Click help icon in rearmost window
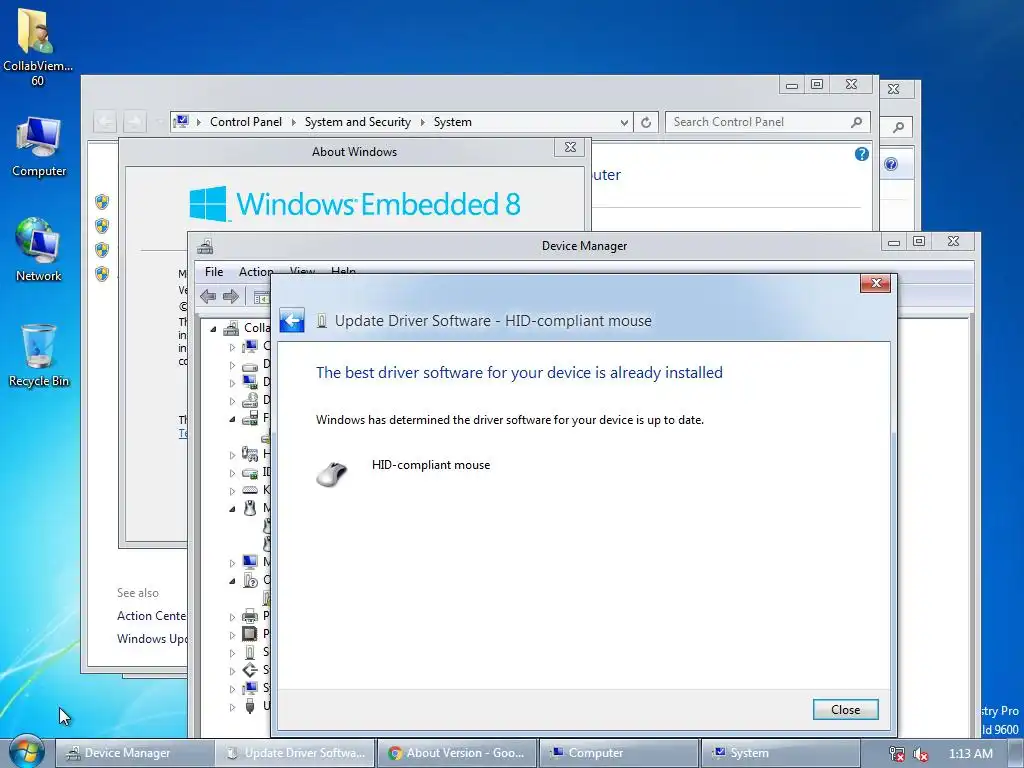This screenshot has height=768, width=1024. (x=891, y=164)
